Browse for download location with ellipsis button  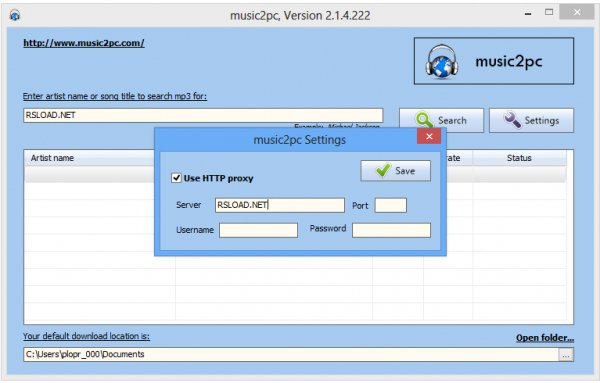(566, 355)
